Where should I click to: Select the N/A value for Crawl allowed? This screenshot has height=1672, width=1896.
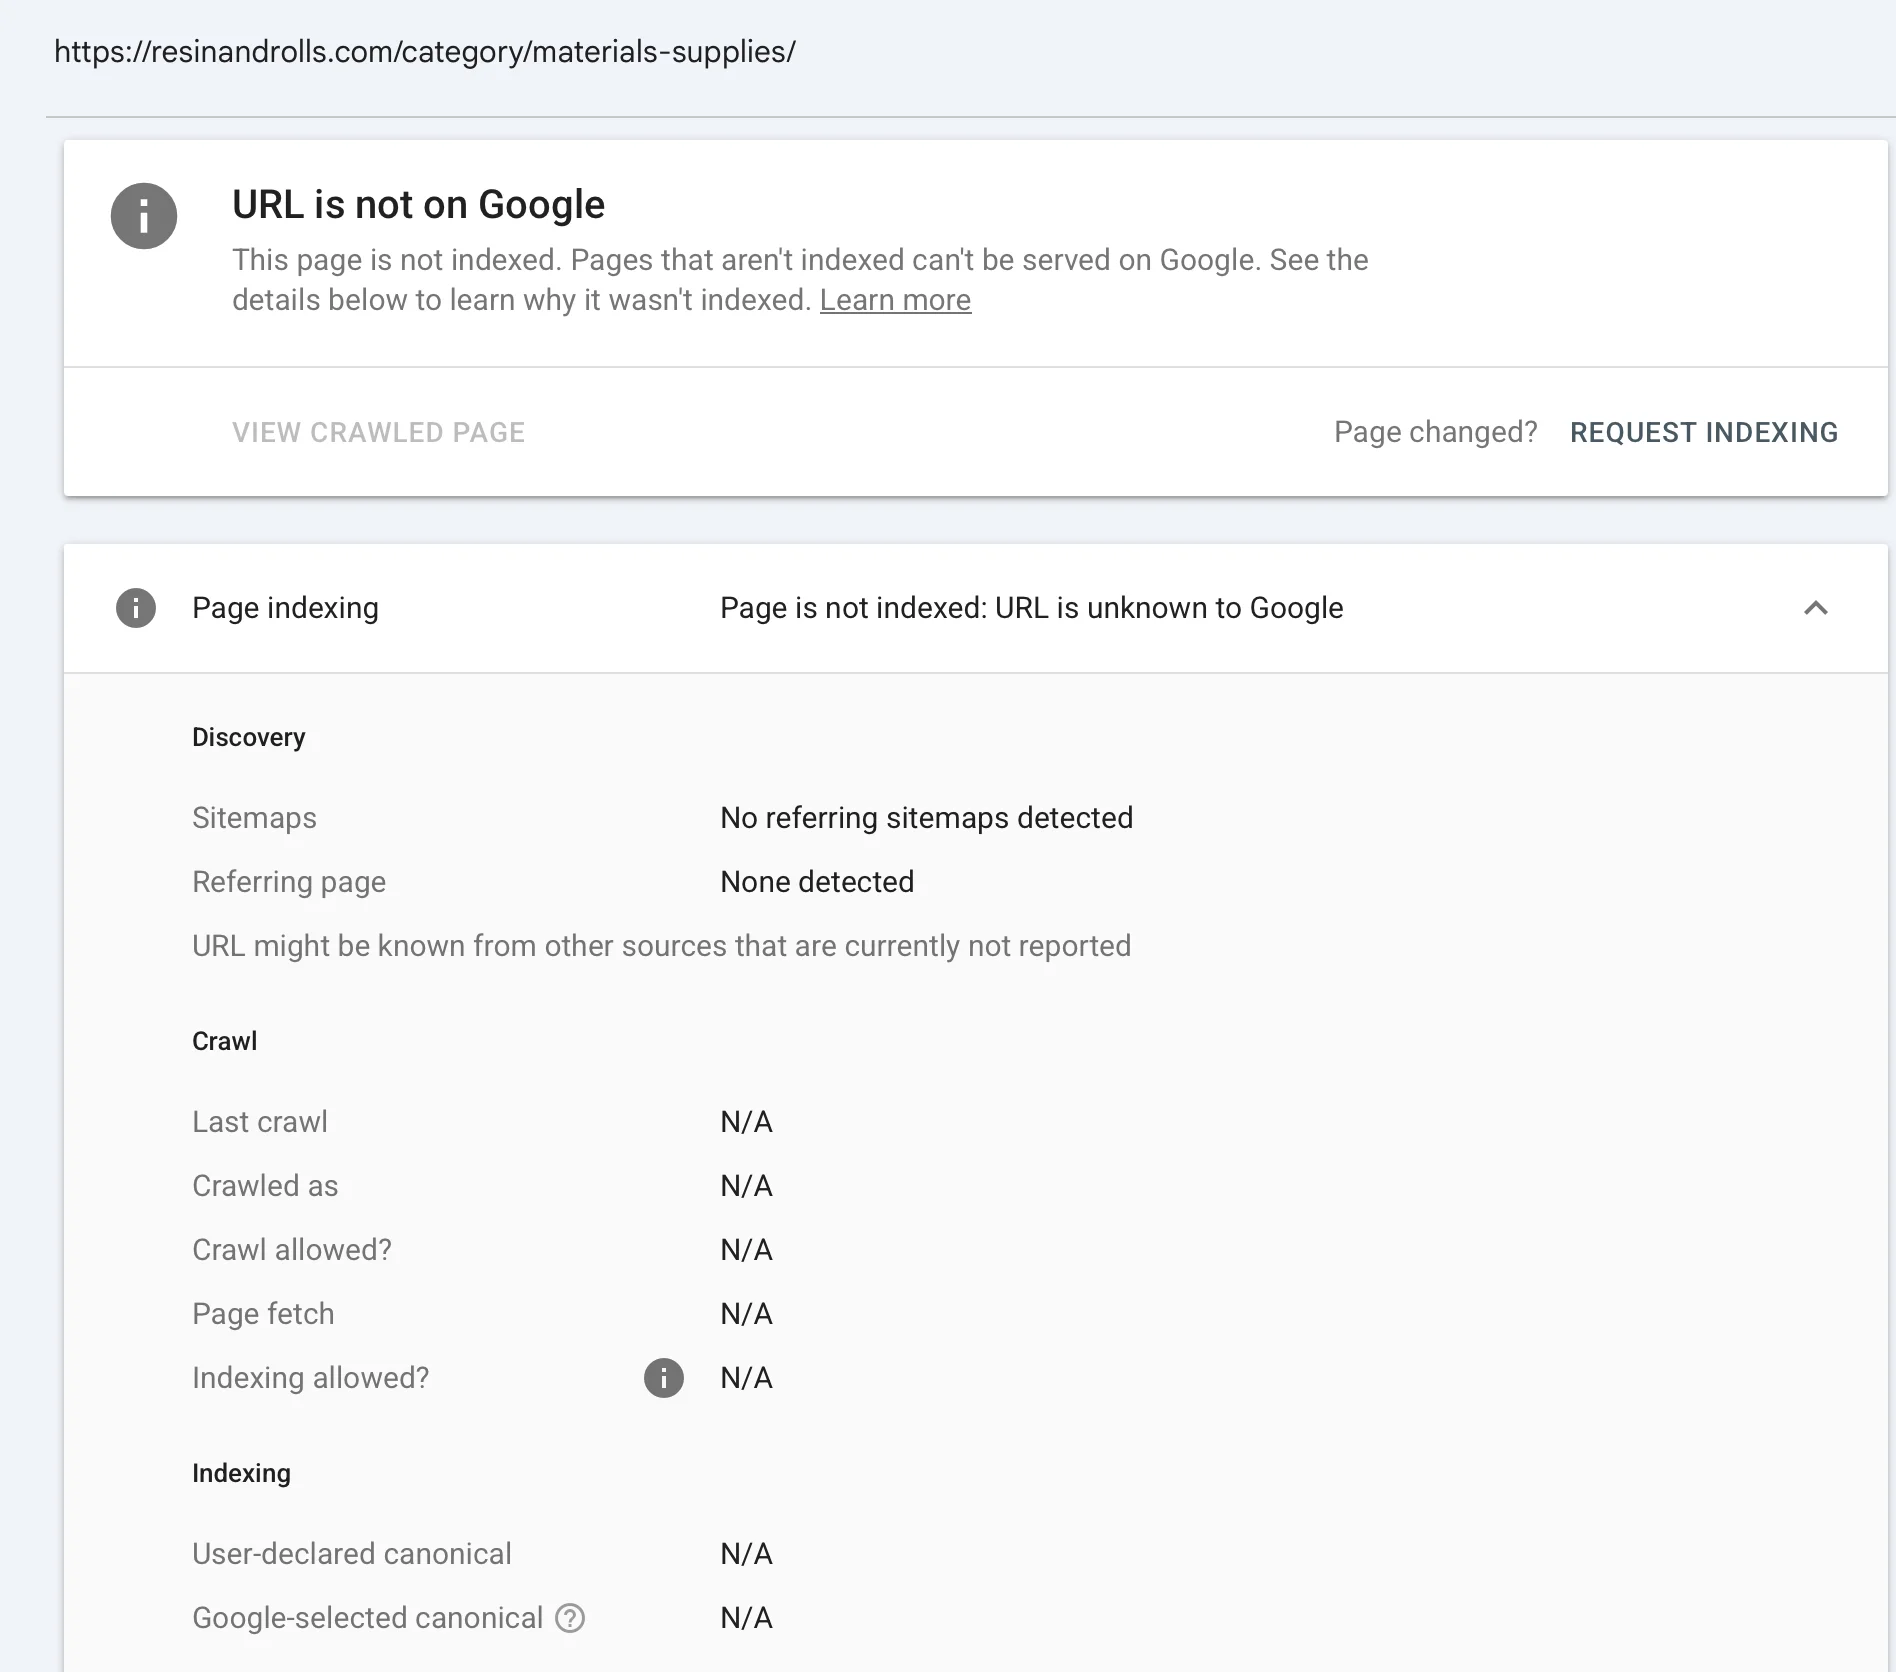pos(747,1250)
